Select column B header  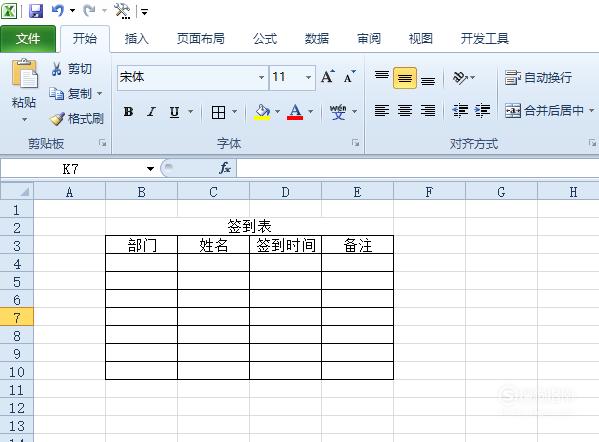coord(141,191)
